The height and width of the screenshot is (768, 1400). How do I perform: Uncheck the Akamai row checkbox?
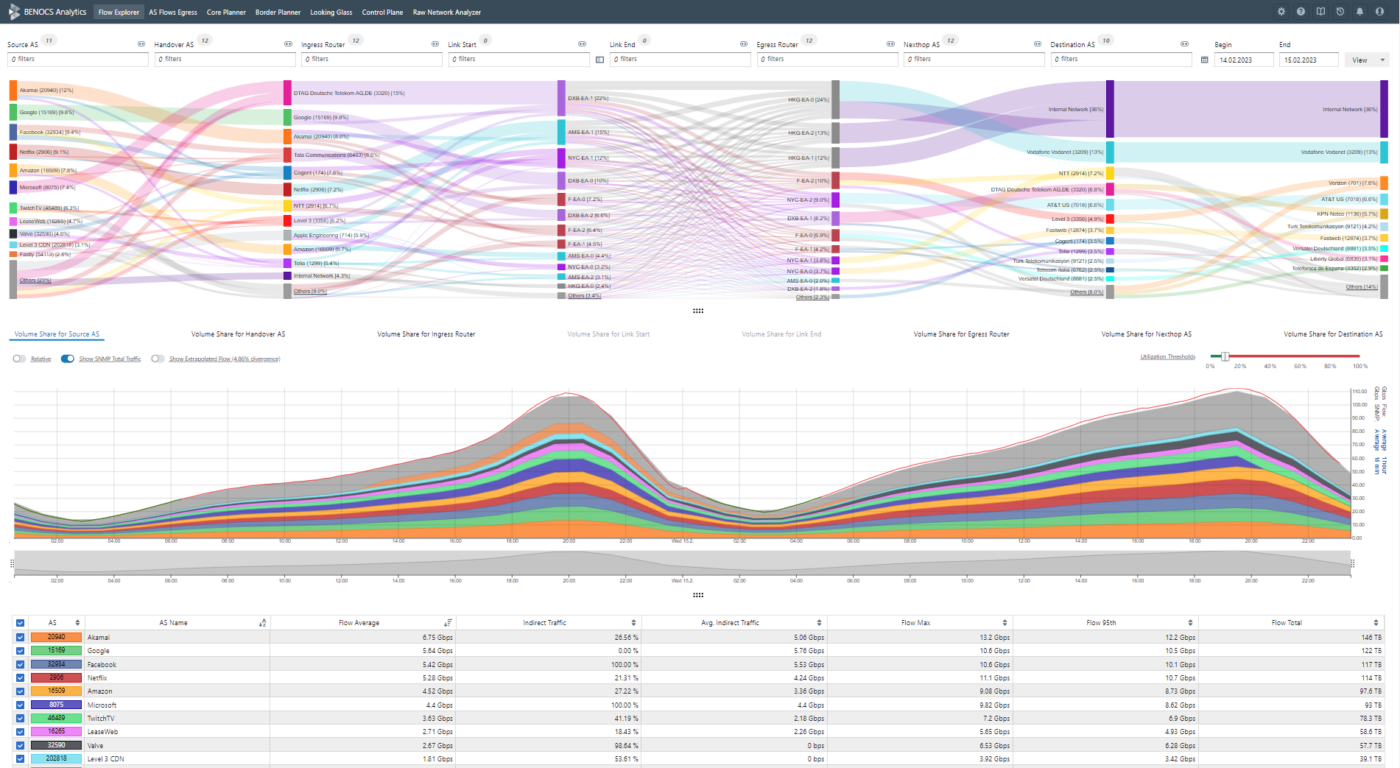[x=20, y=636]
